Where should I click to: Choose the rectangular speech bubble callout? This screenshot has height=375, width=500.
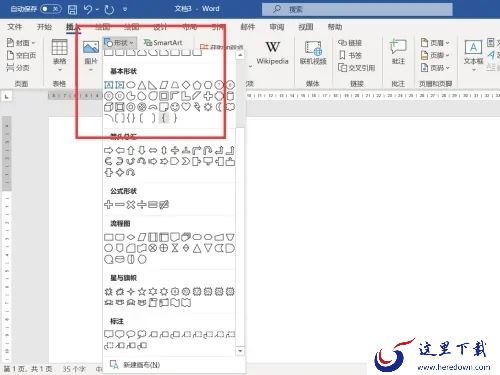point(109,334)
